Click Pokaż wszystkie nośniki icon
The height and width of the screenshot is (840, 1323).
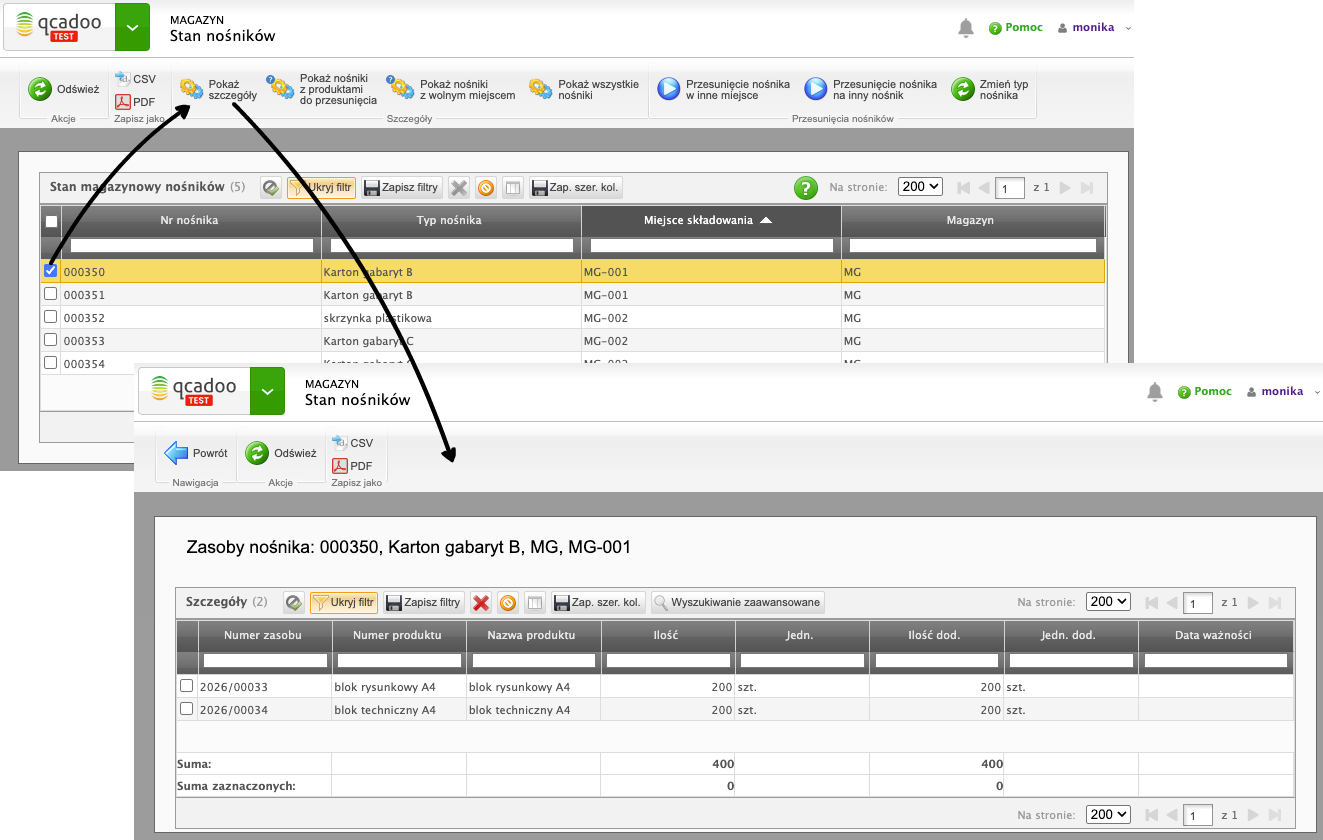tap(540, 89)
